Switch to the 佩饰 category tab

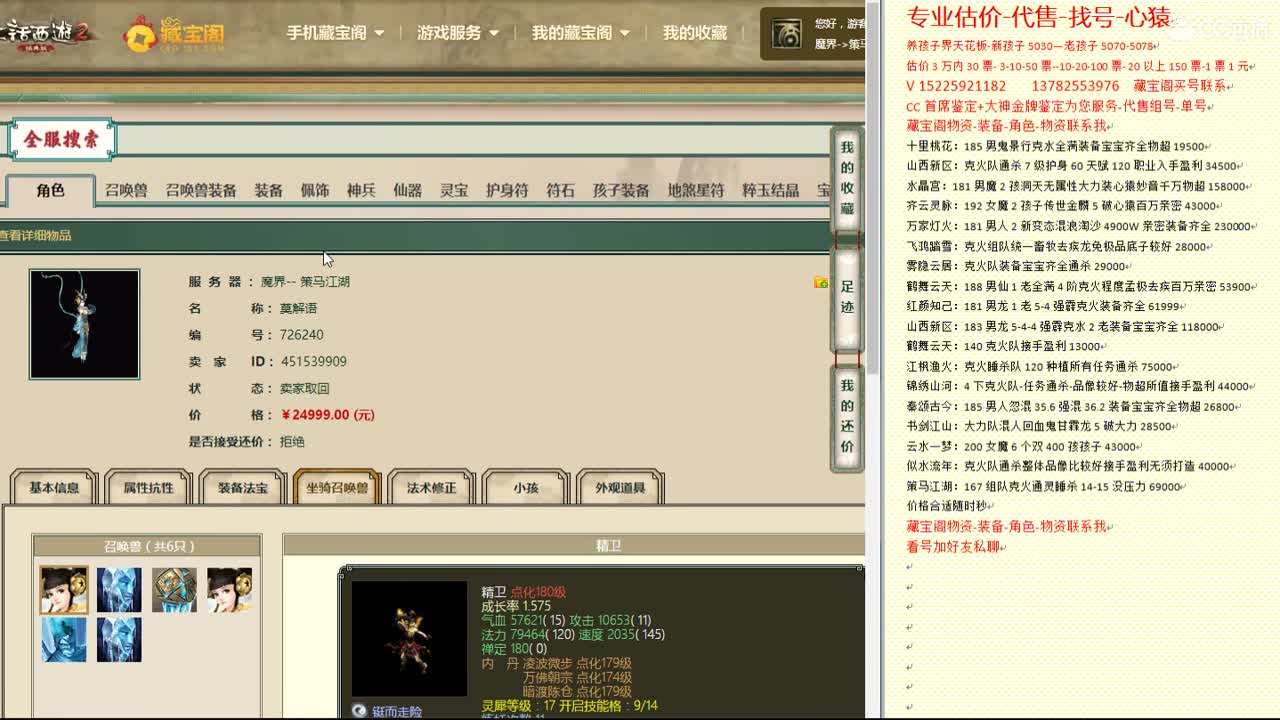[x=315, y=190]
